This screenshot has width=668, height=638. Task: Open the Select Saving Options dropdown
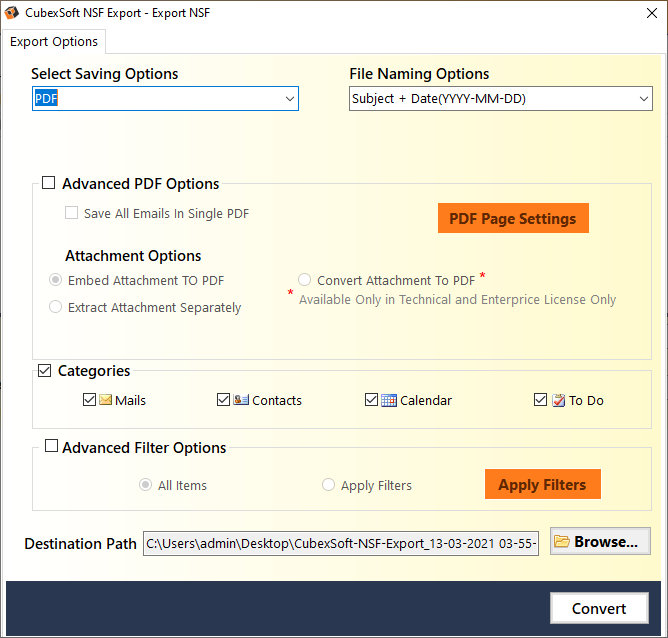pyautogui.click(x=166, y=99)
